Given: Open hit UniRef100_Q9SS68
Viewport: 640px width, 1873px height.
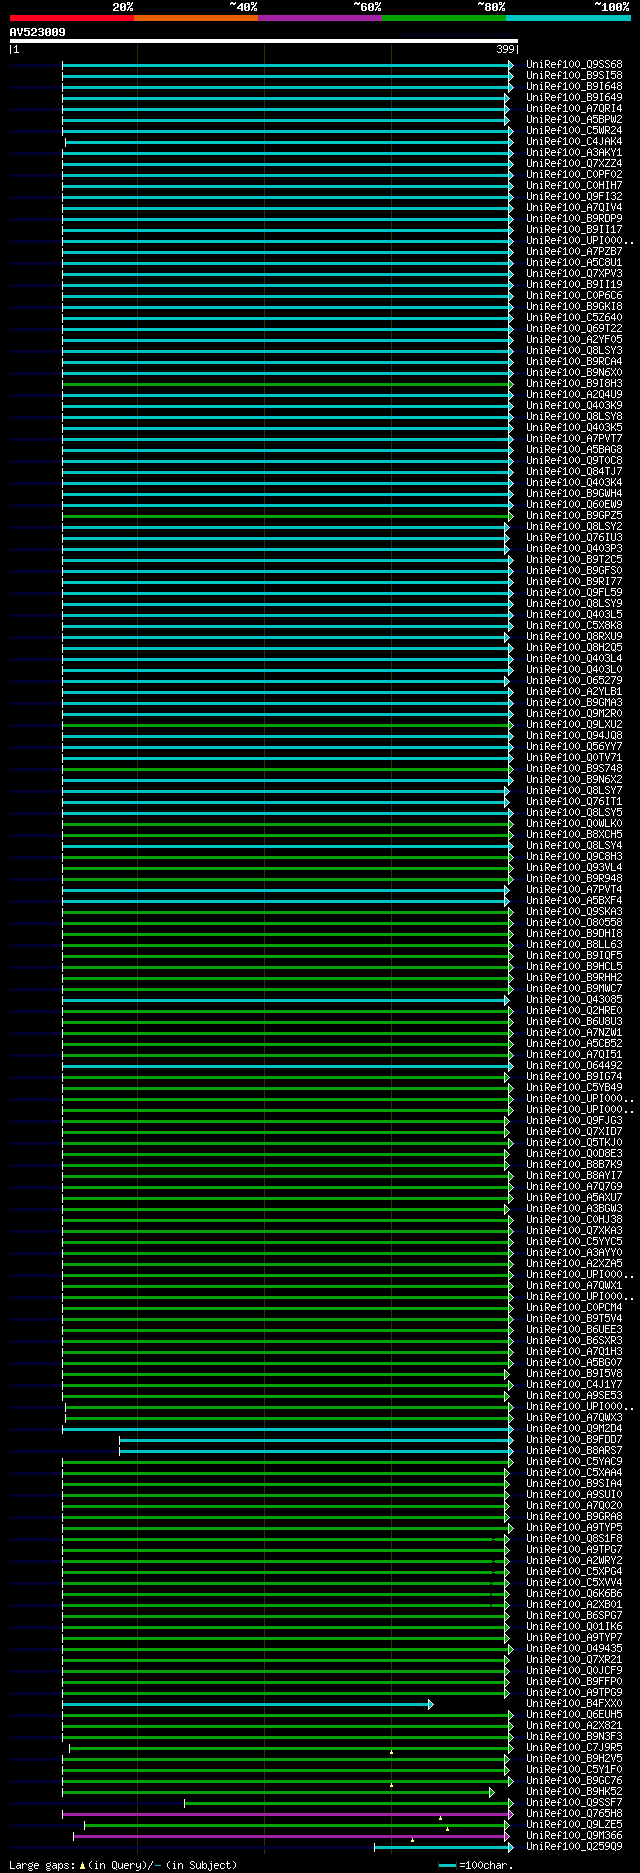Looking at the screenshot, I should [574, 65].
